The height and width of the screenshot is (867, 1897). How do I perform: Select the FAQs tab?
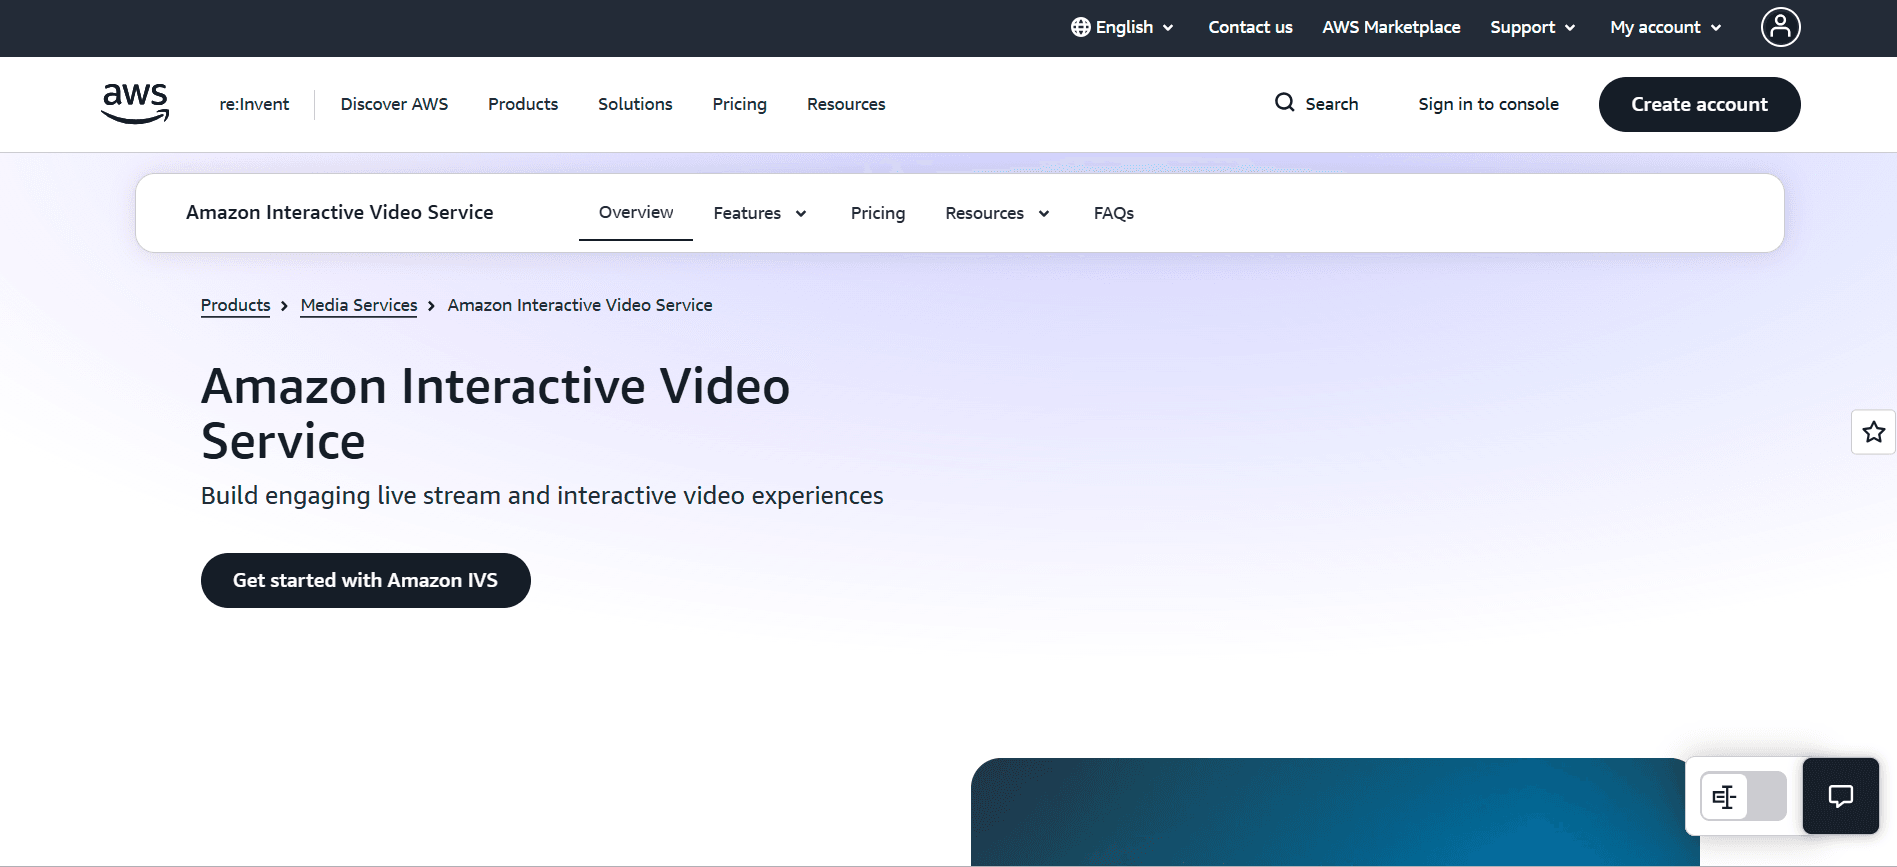pyautogui.click(x=1113, y=213)
